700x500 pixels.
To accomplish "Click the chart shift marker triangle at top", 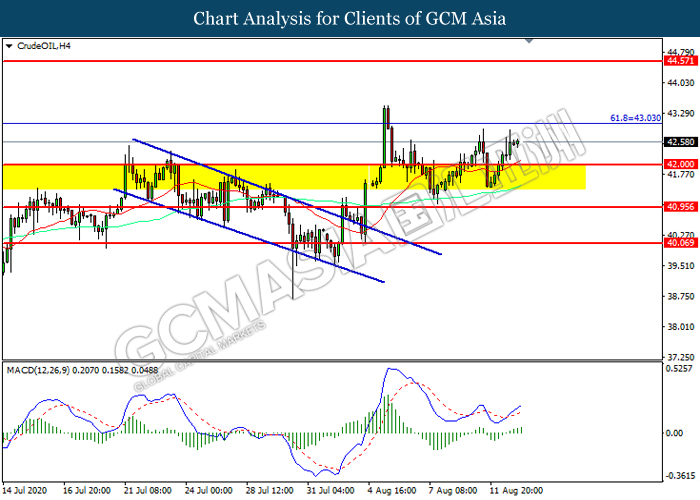I will coord(529,41).
